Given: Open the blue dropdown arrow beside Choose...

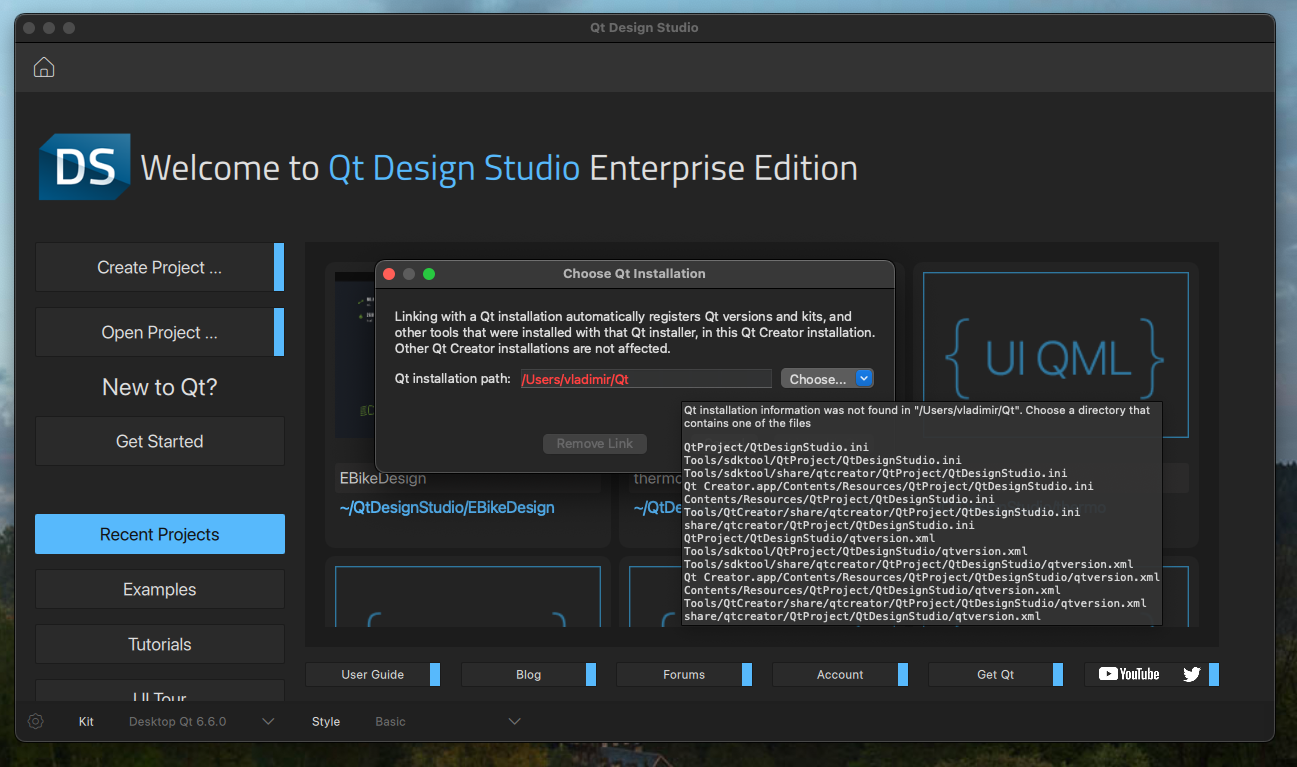Looking at the screenshot, I should [x=865, y=378].
